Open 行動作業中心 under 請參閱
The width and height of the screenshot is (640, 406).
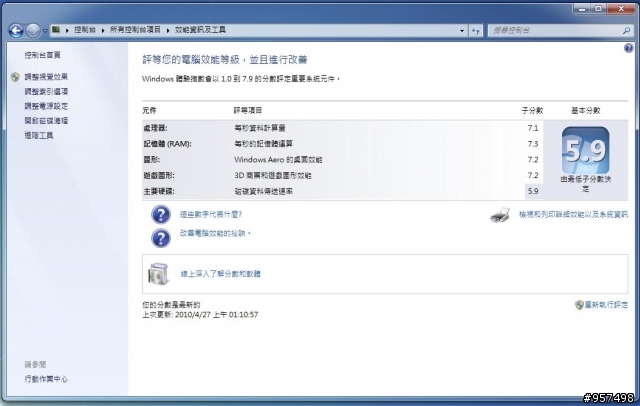(x=46, y=379)
